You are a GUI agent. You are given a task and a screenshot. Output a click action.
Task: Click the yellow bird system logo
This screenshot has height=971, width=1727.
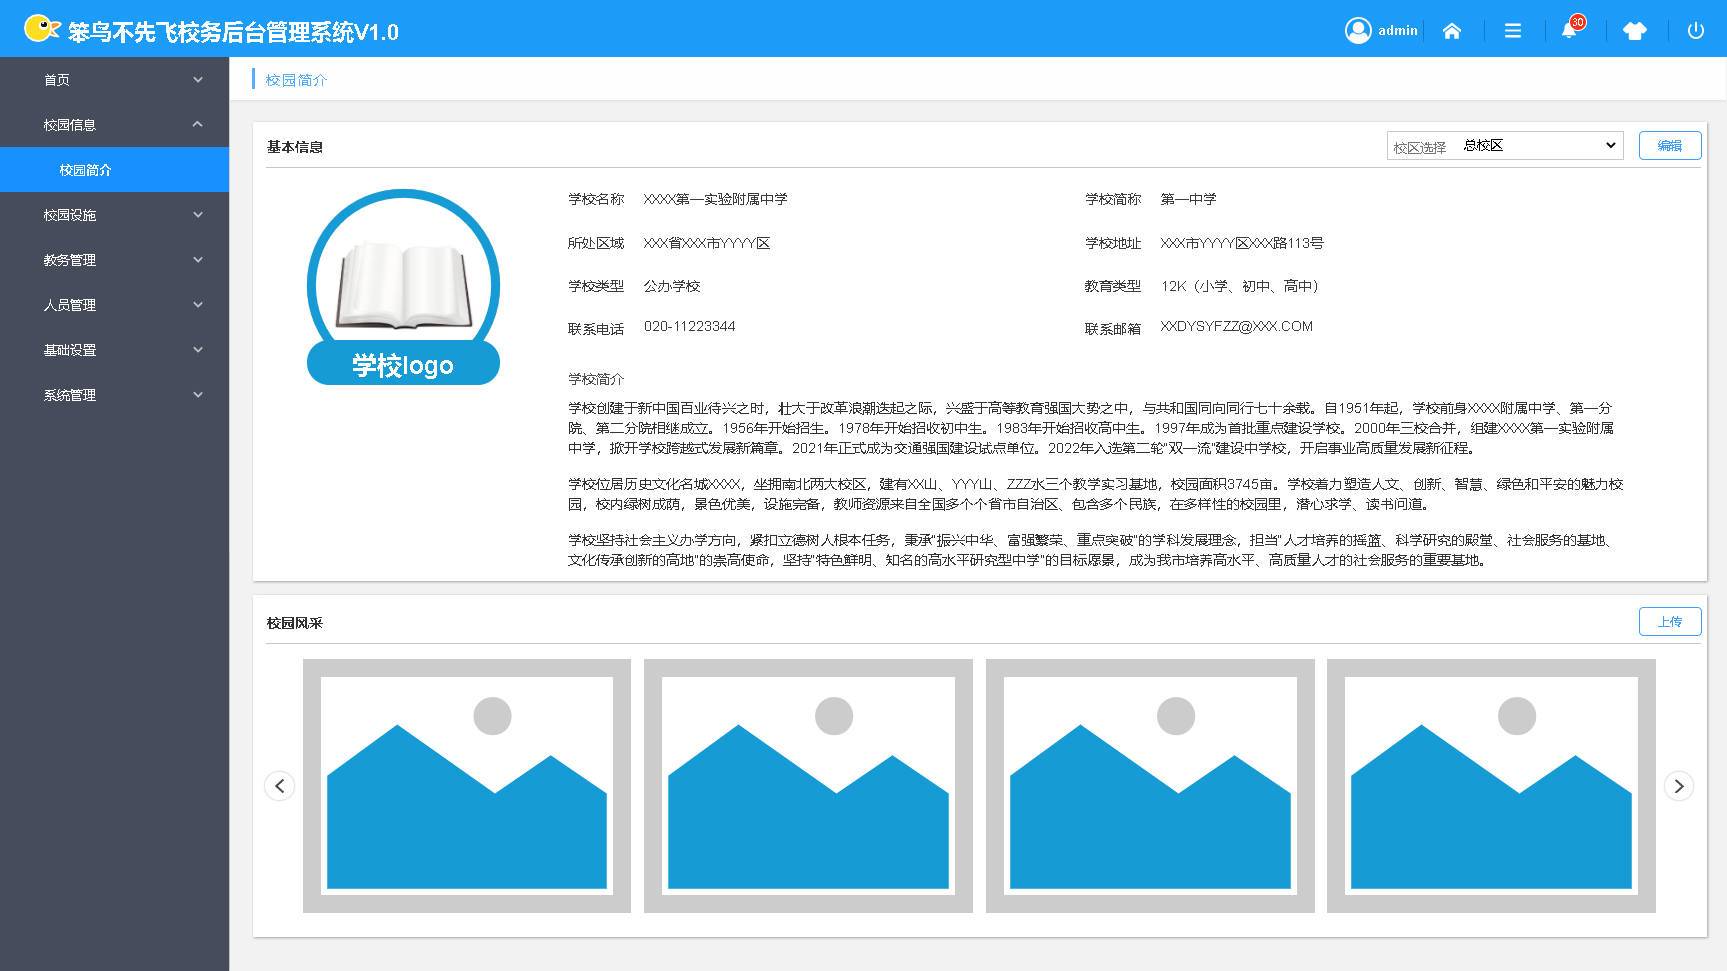41,29
